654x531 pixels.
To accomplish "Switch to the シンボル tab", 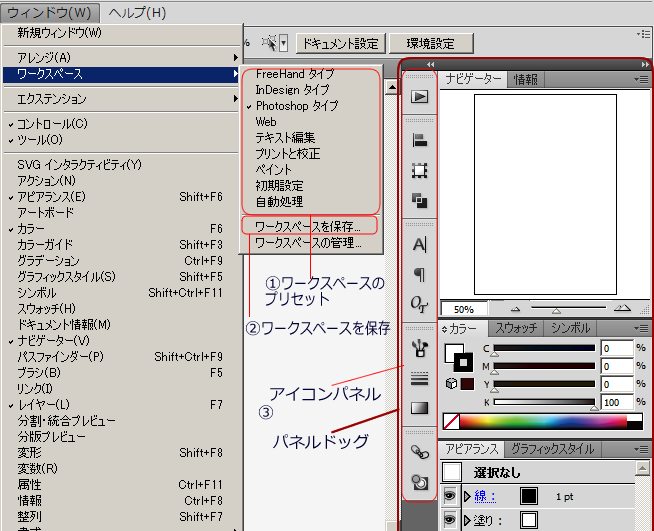I will point(570,328).
